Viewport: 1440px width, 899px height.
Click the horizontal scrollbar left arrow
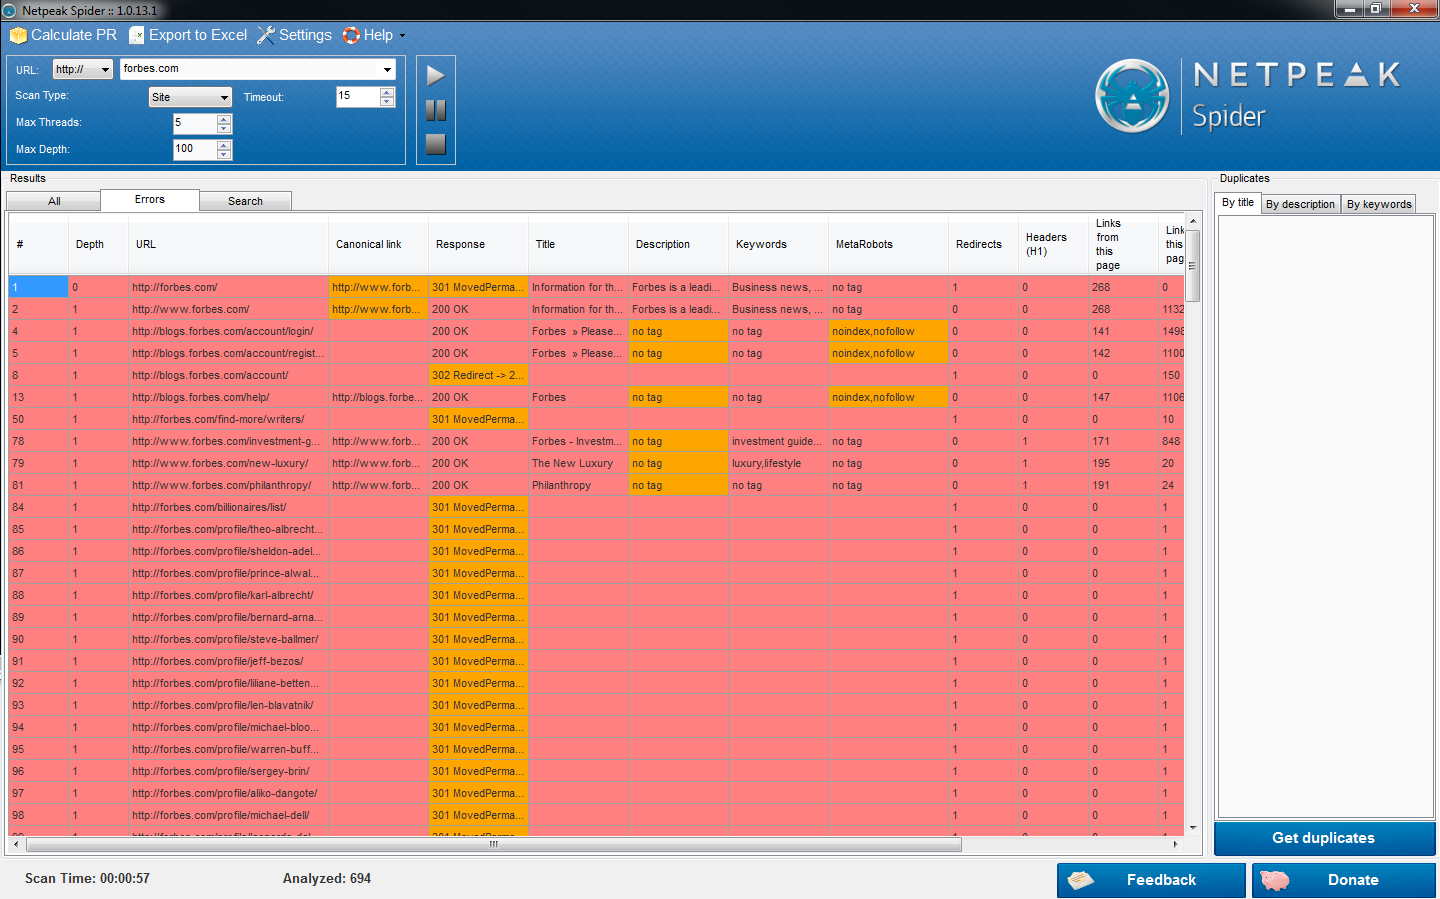[x=15, y=845]
